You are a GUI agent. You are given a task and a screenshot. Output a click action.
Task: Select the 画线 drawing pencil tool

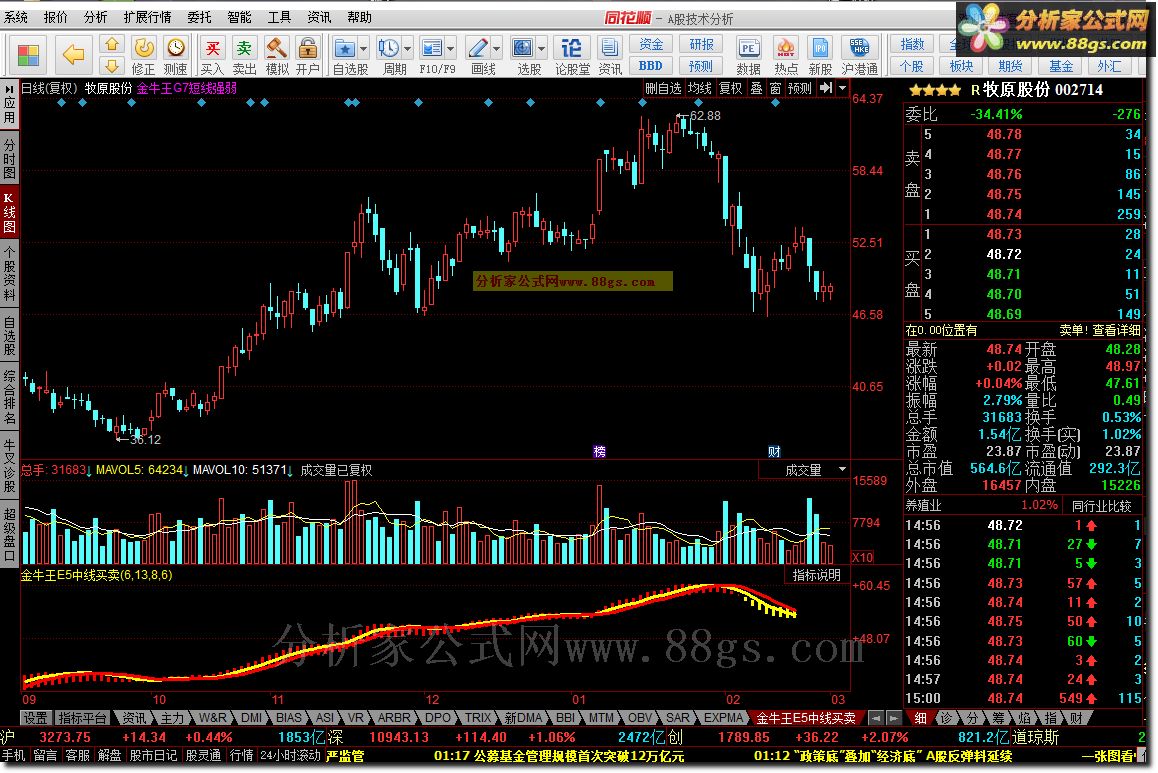pos(478,49)
